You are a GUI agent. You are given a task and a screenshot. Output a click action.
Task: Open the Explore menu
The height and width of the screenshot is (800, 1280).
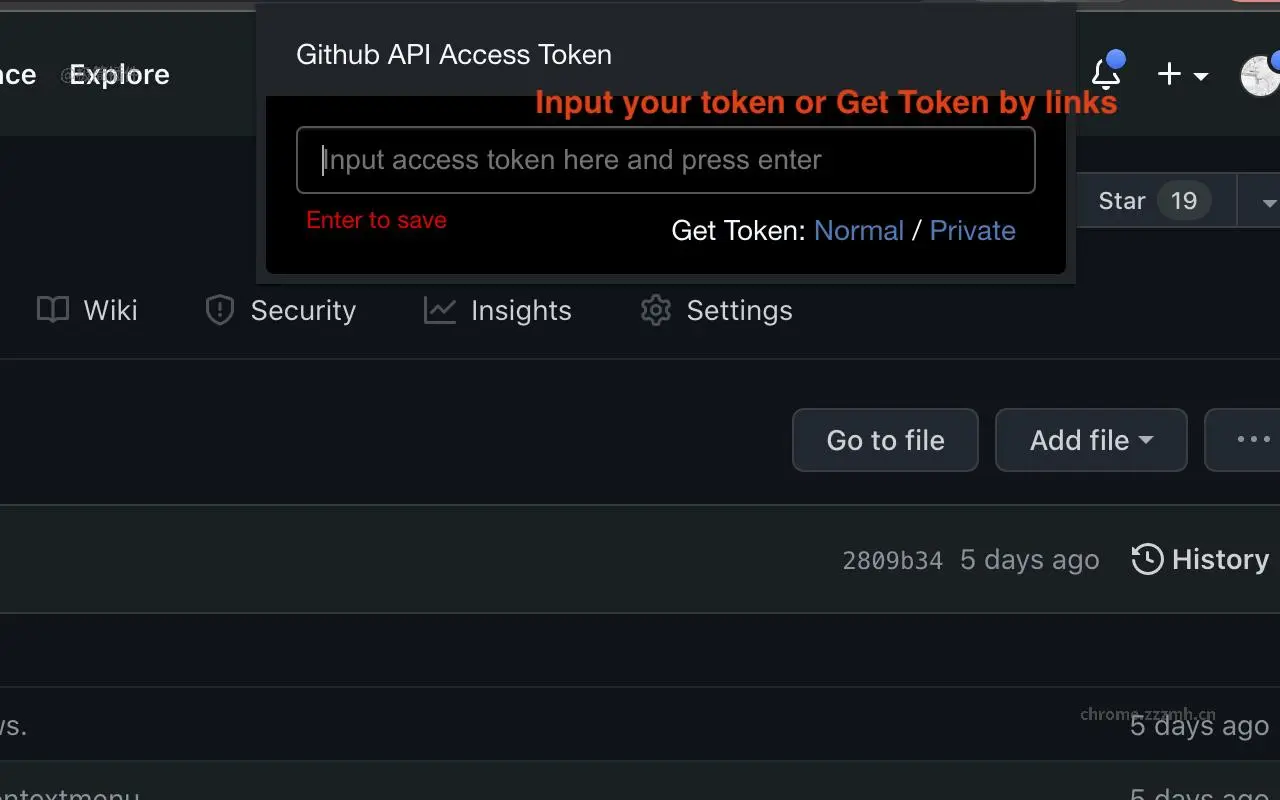(x=117, y=74)
